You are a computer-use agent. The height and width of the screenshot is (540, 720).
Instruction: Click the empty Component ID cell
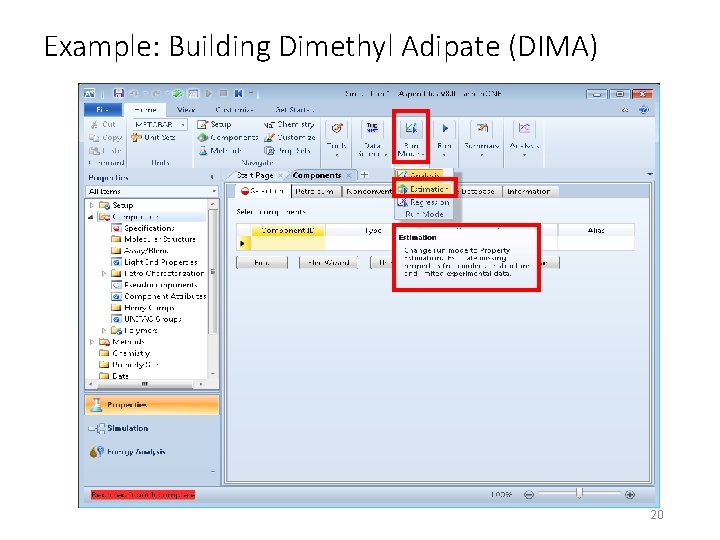[x=288, y=243]
